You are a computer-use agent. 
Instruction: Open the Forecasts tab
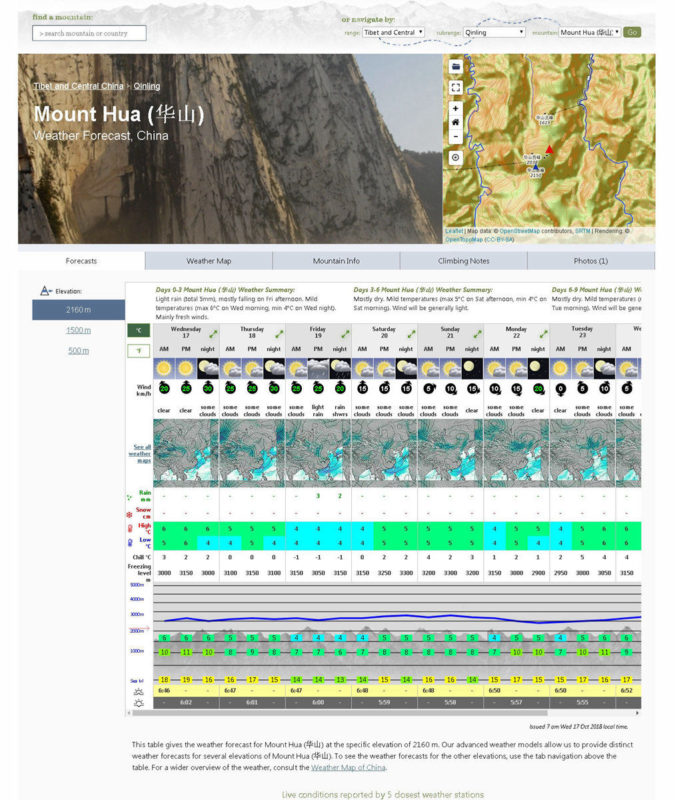(x=81, y=261)
